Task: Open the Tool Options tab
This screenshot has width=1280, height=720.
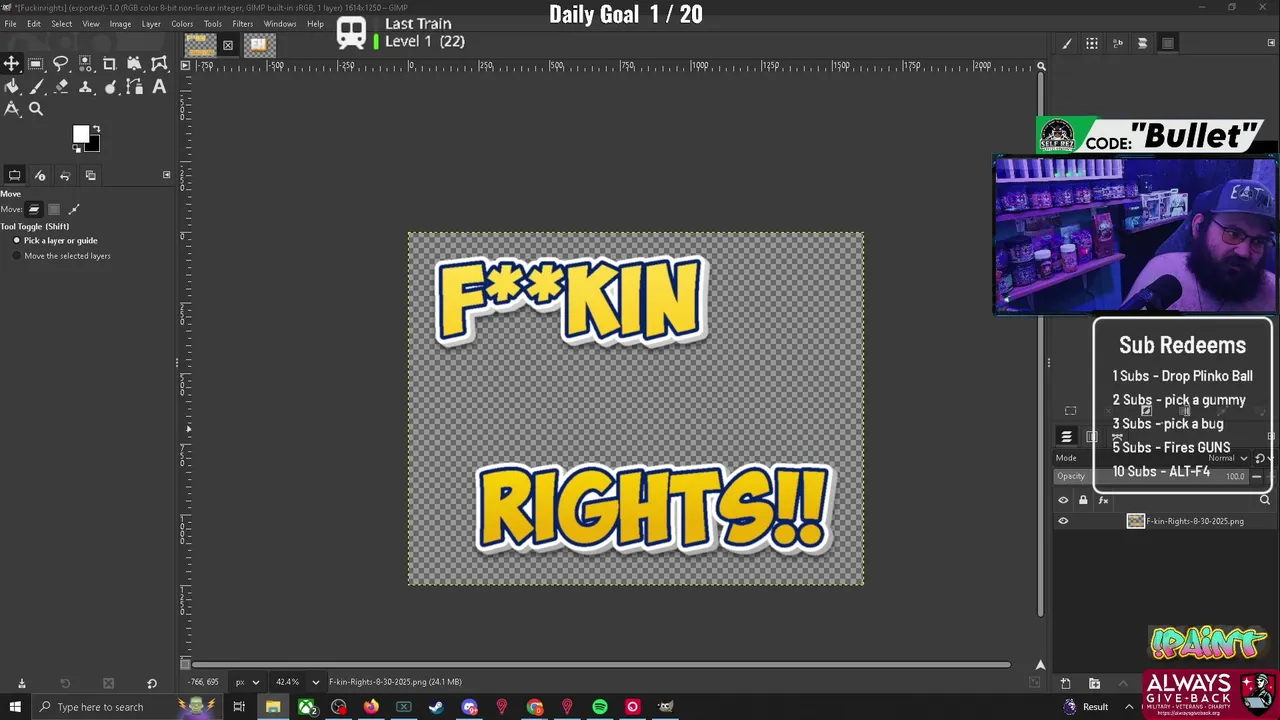Action: click(x=15, y=175)
